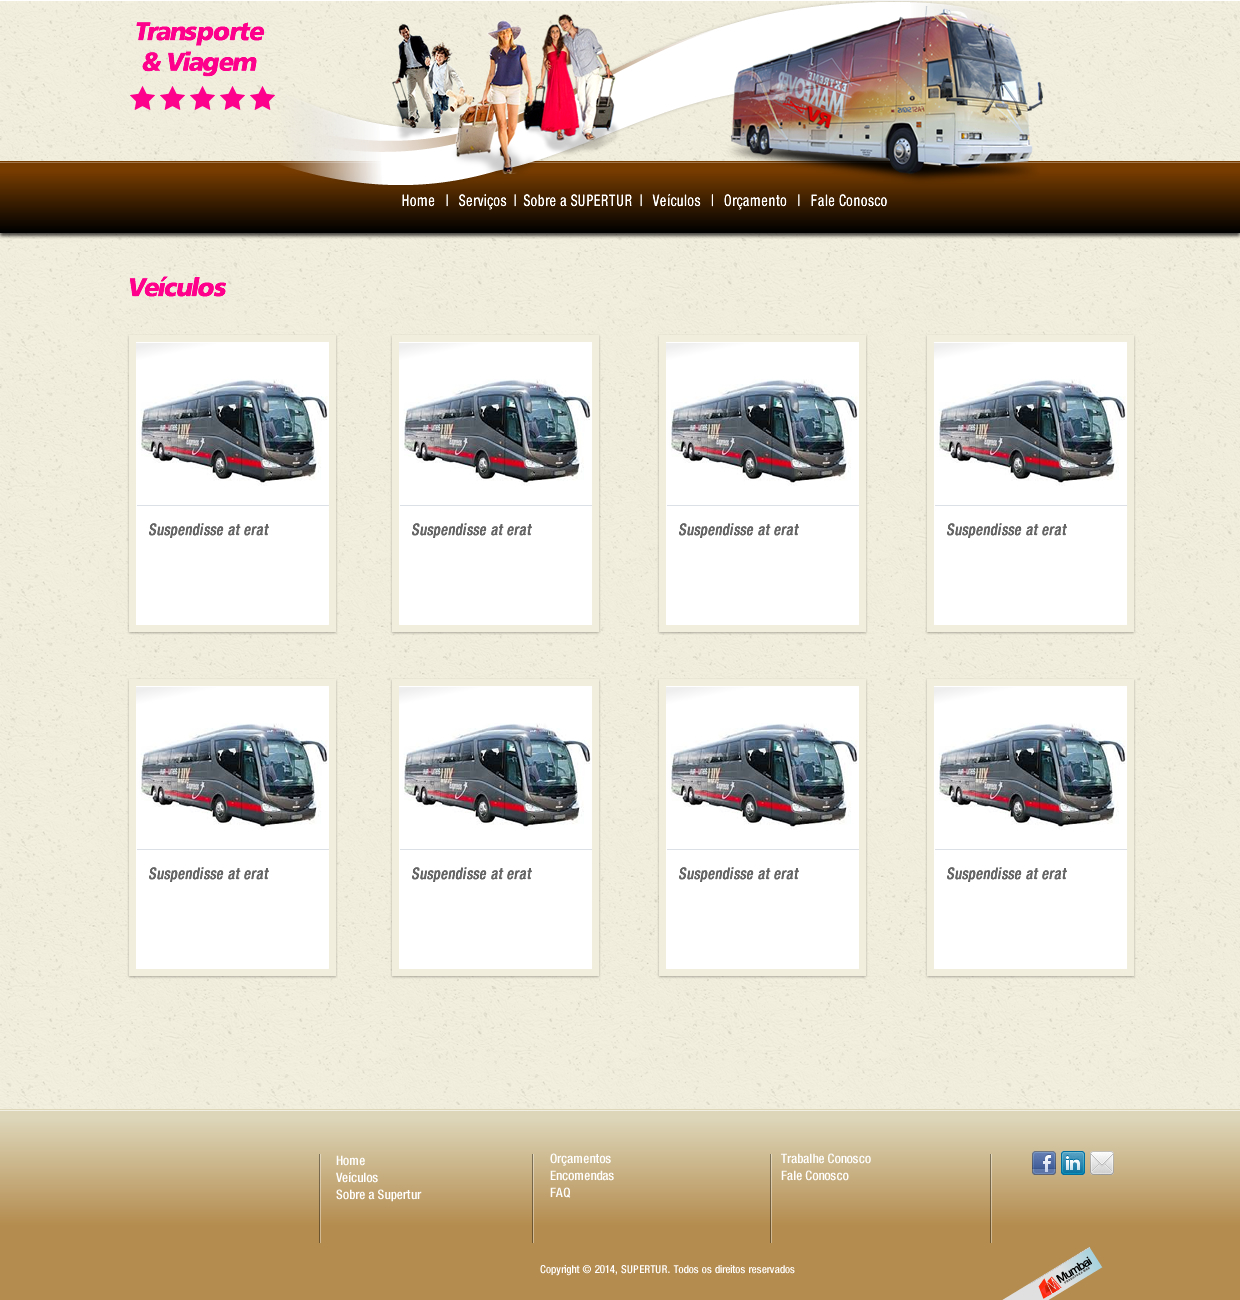Open Sobre a SUPERTUR menu item
This screenshot has width=1240, height=1300.
pyautogui.click(x=577, y=201)
